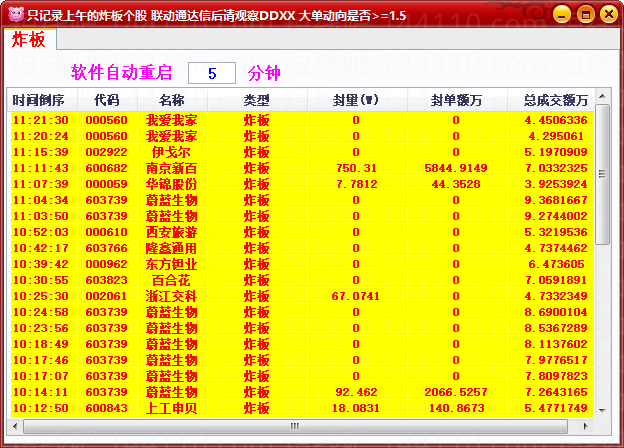Image resolution: width=624 pixels, height=448 pixels.
Task: Click total turnover 9.2744002
Action: (556, 216)
